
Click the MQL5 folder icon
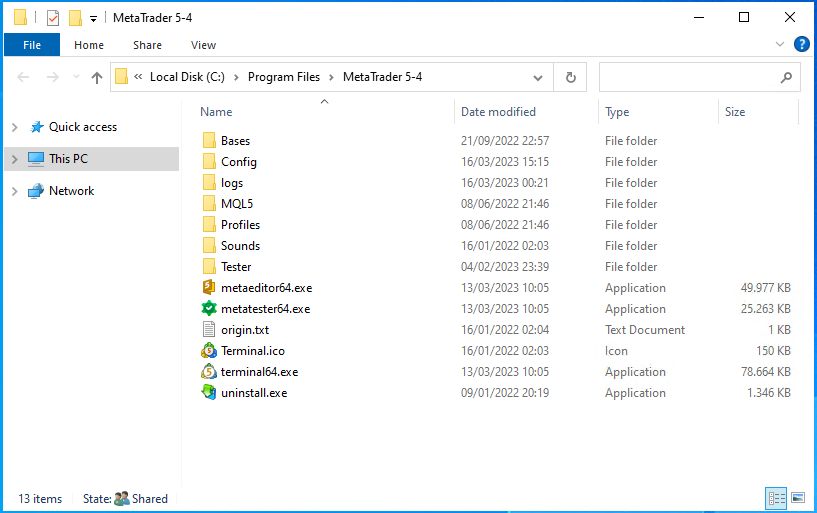click(209, 204)
